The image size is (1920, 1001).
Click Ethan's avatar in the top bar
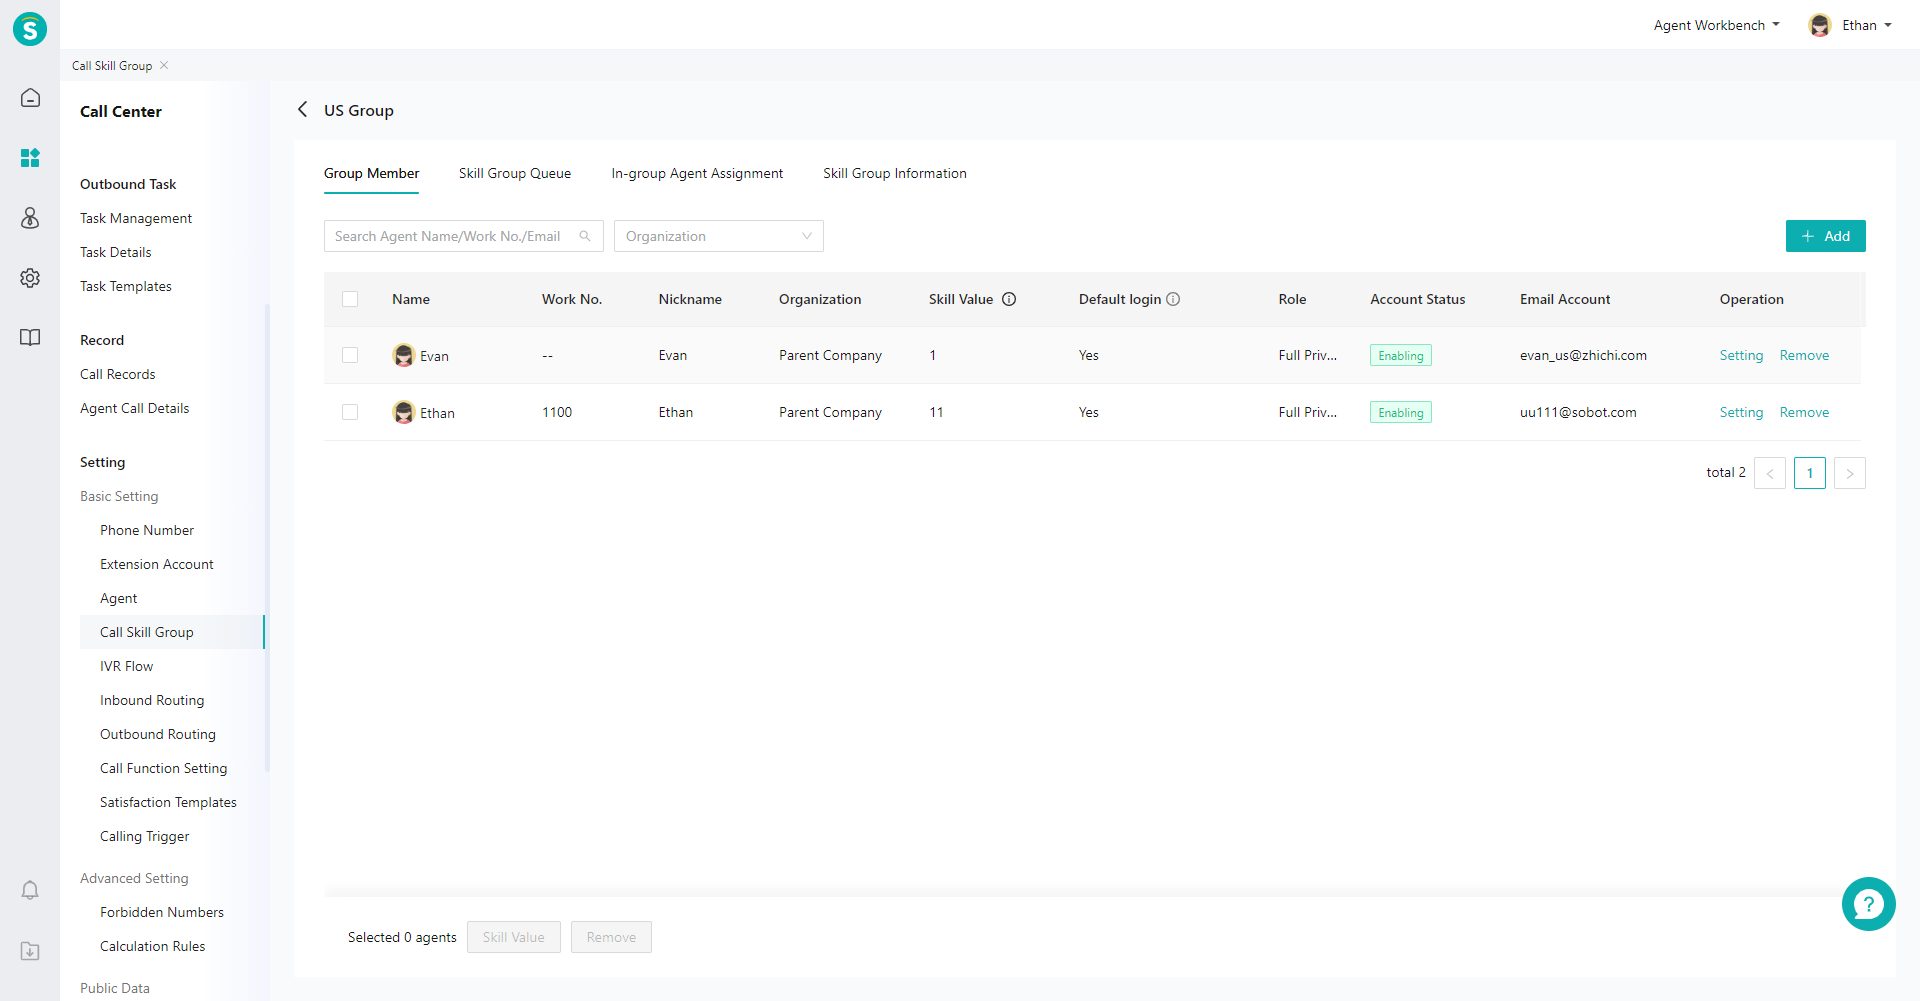click(1820, 25)
